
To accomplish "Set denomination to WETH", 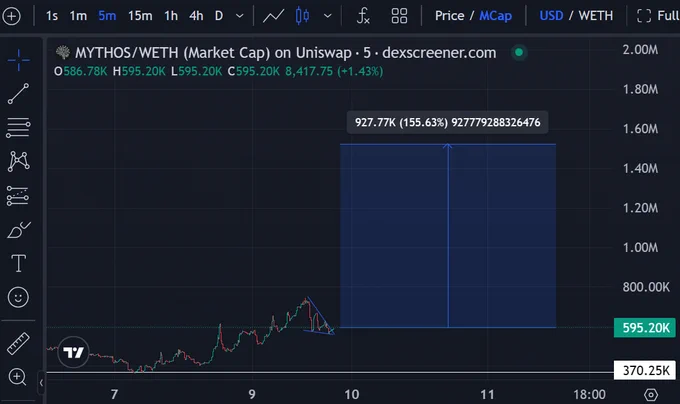I will [x=595, y=16].
